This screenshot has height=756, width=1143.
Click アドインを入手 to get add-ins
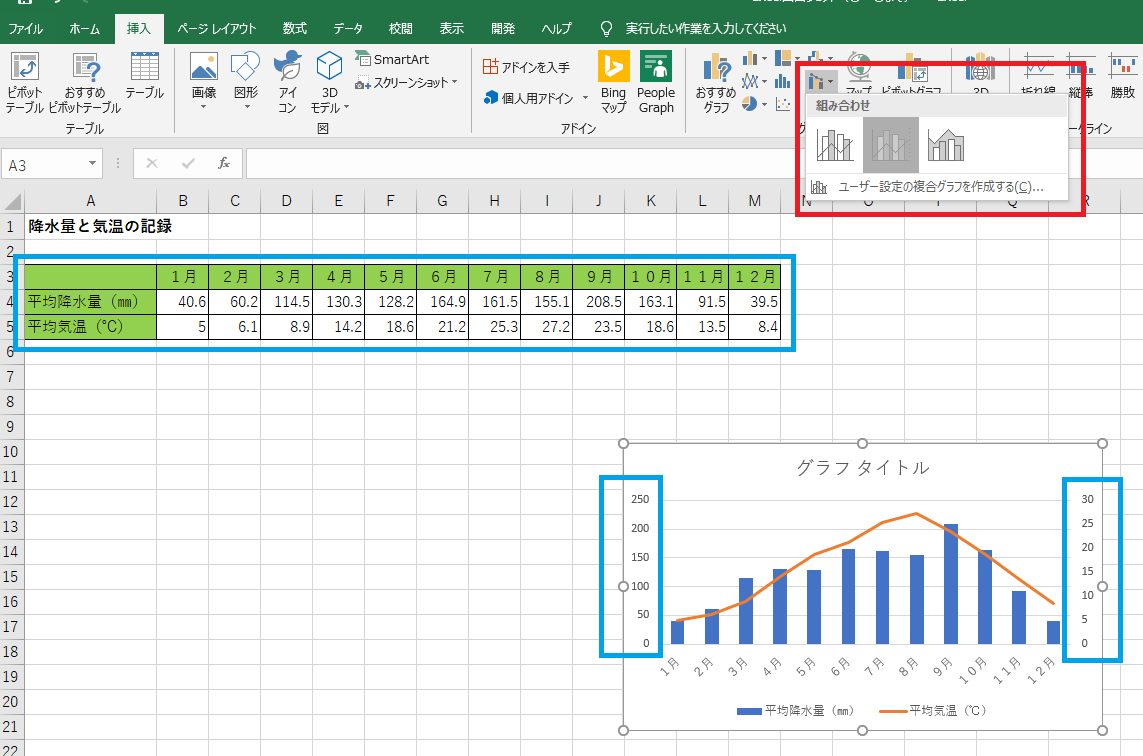(x=526, y=67)
